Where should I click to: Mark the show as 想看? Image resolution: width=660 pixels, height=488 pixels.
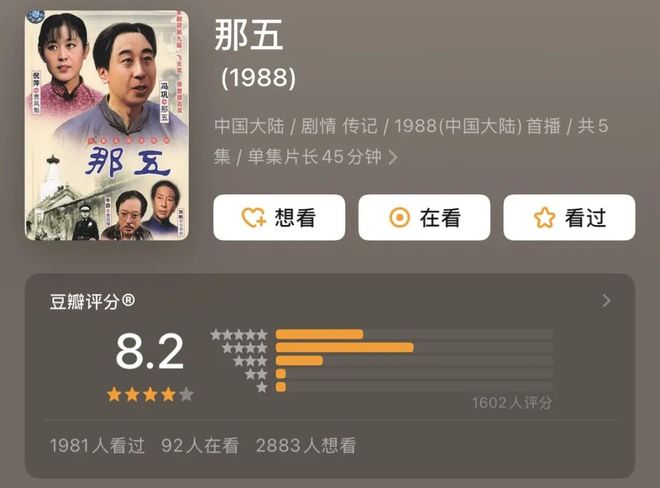pos(279,217)
